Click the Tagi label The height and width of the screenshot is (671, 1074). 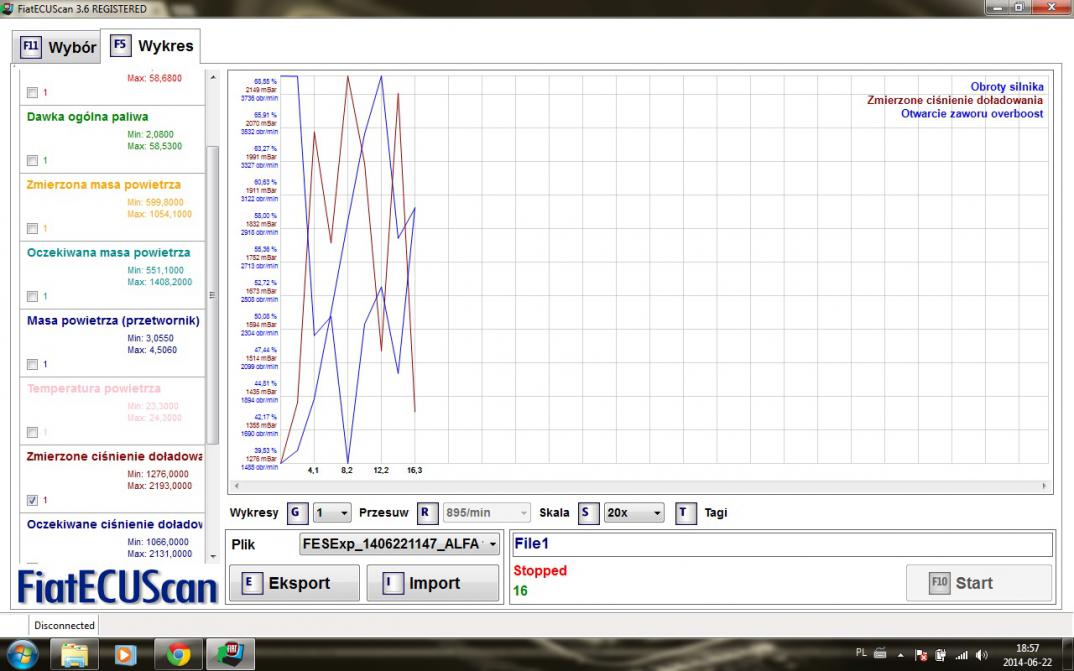coord(716,513)
